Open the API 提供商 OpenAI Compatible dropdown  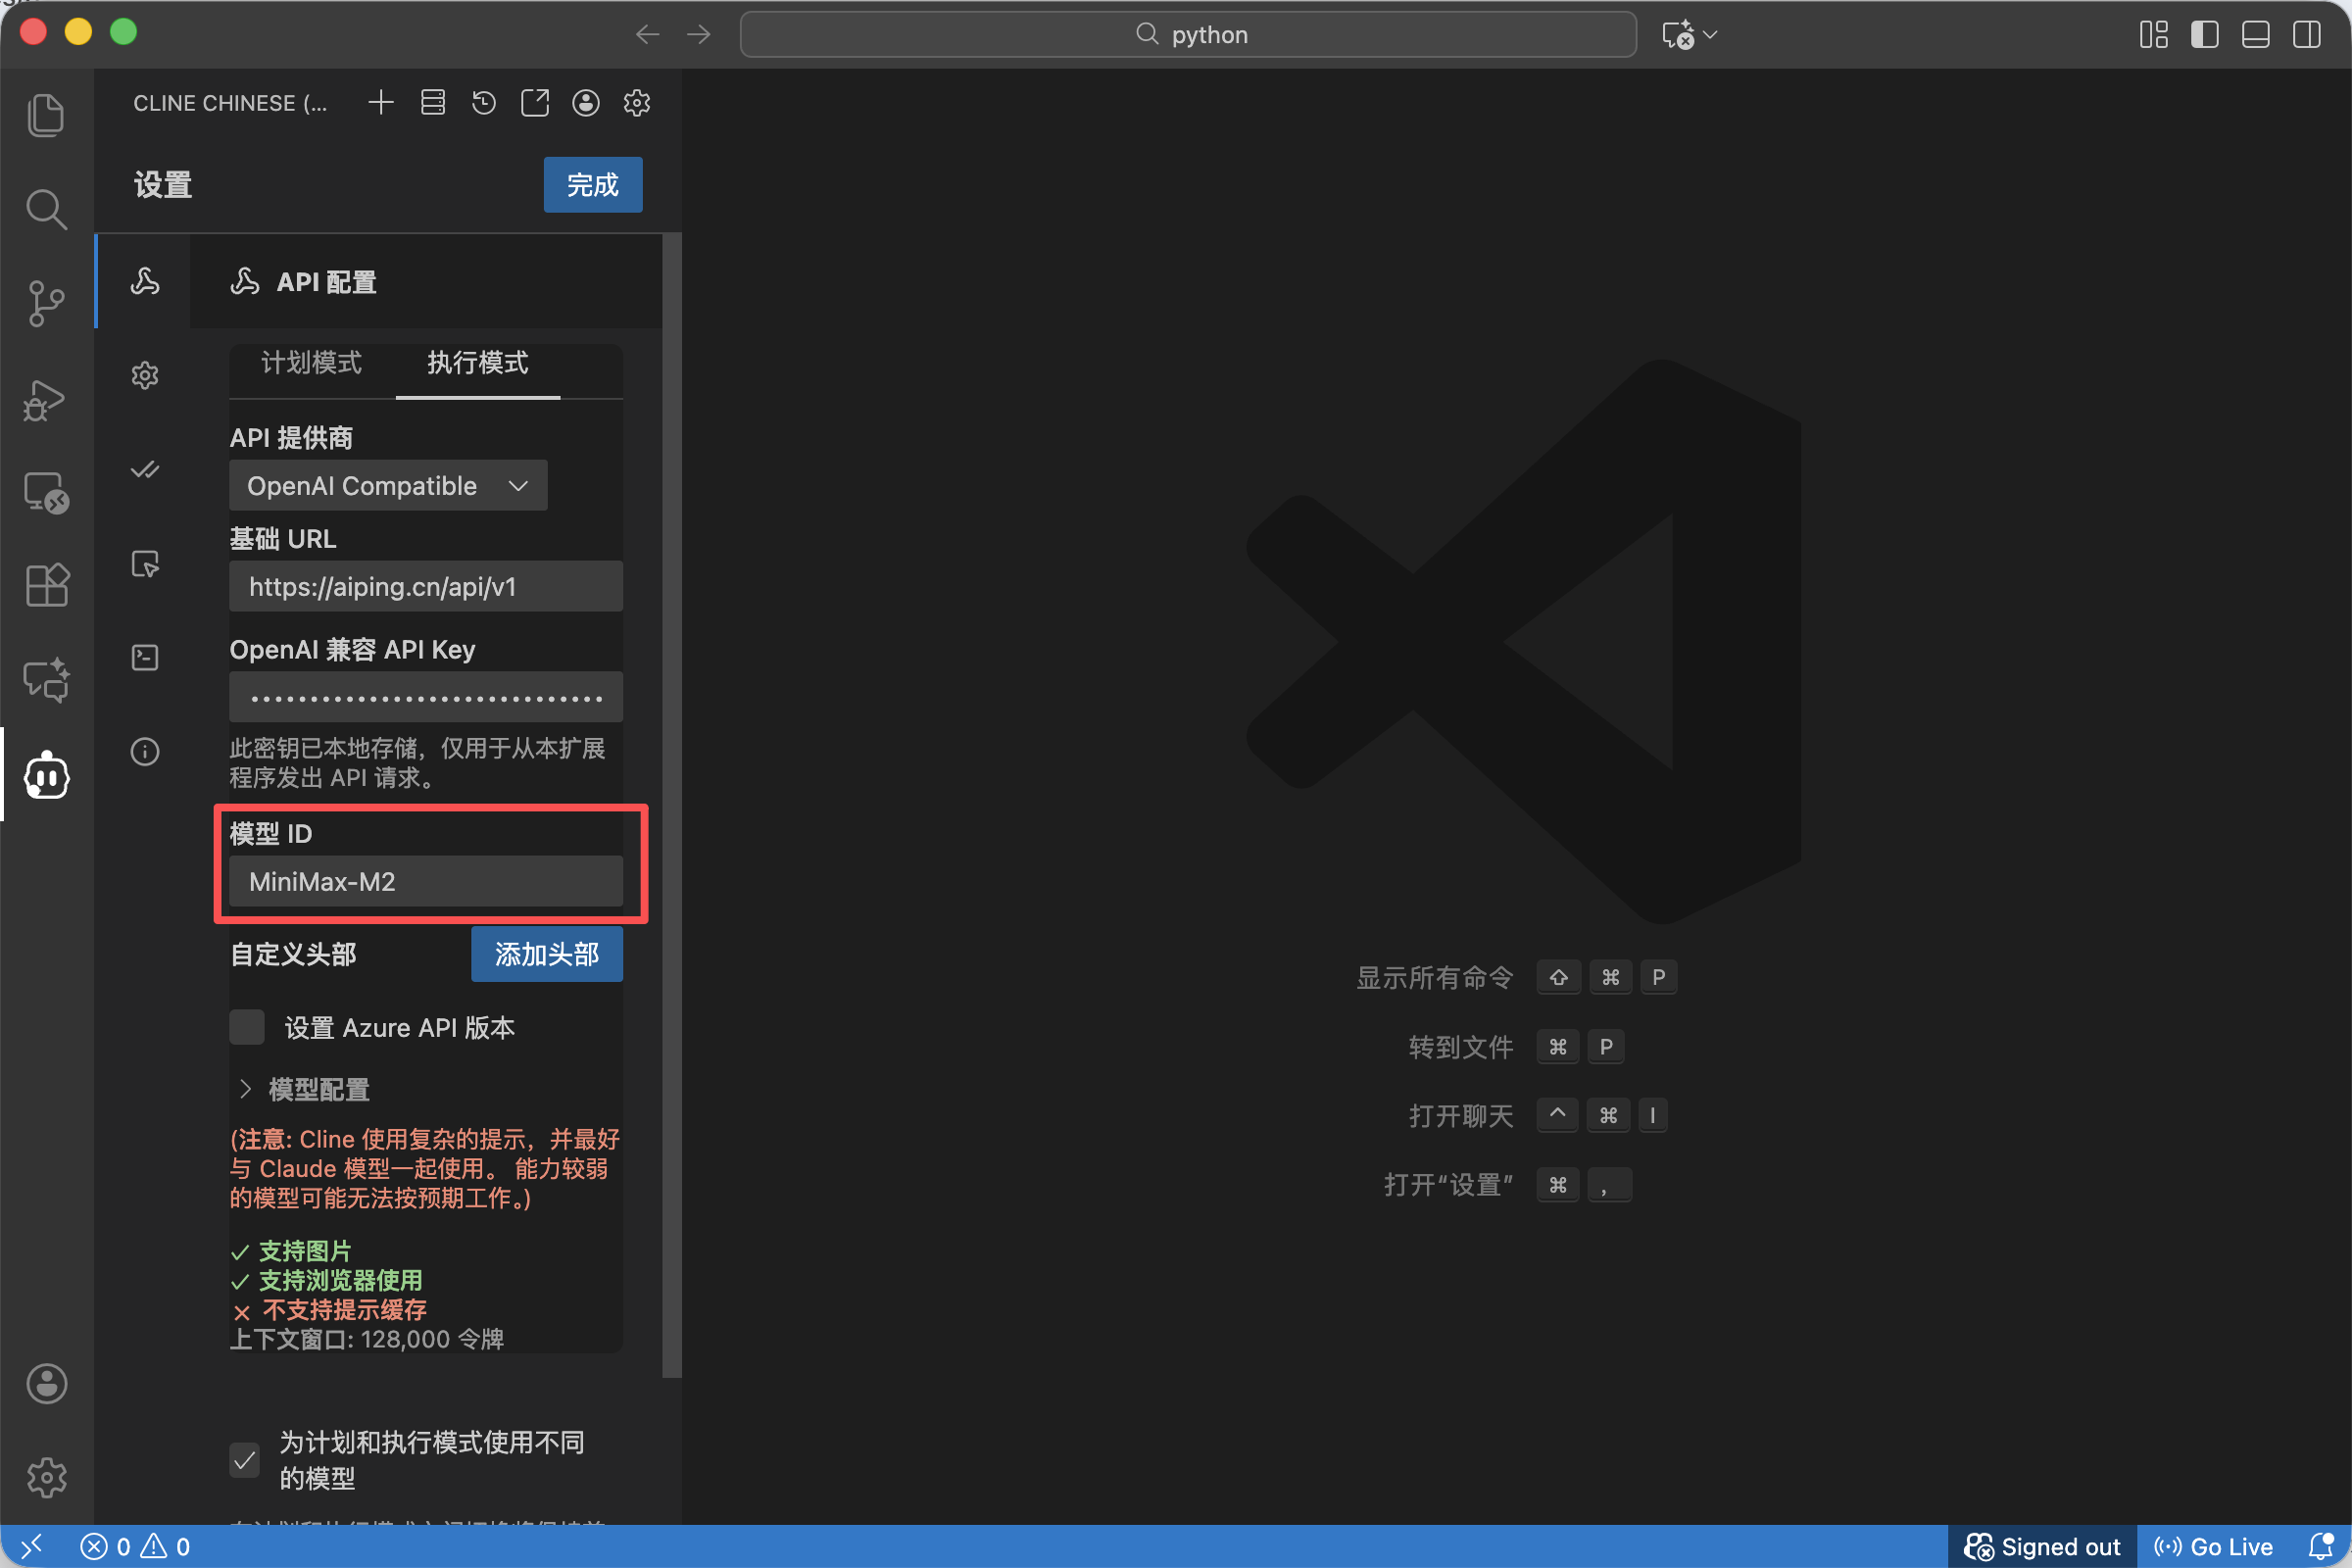pos(388,486)
